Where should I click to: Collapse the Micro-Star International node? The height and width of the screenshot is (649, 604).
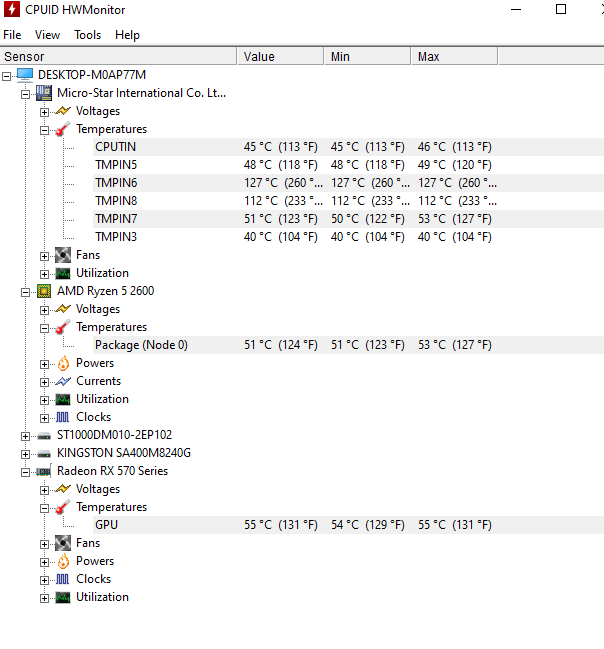(25, 94)
